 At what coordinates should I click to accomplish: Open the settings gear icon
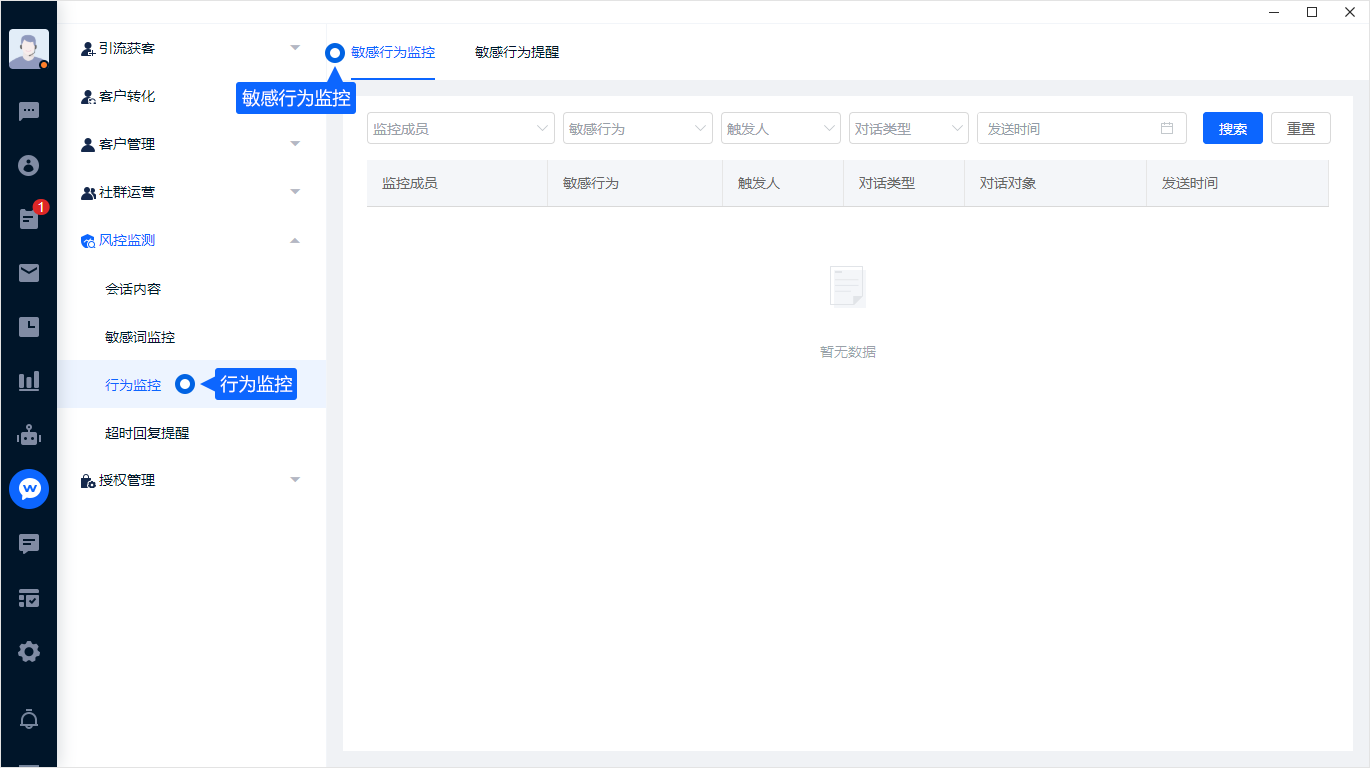coord(29,652)
